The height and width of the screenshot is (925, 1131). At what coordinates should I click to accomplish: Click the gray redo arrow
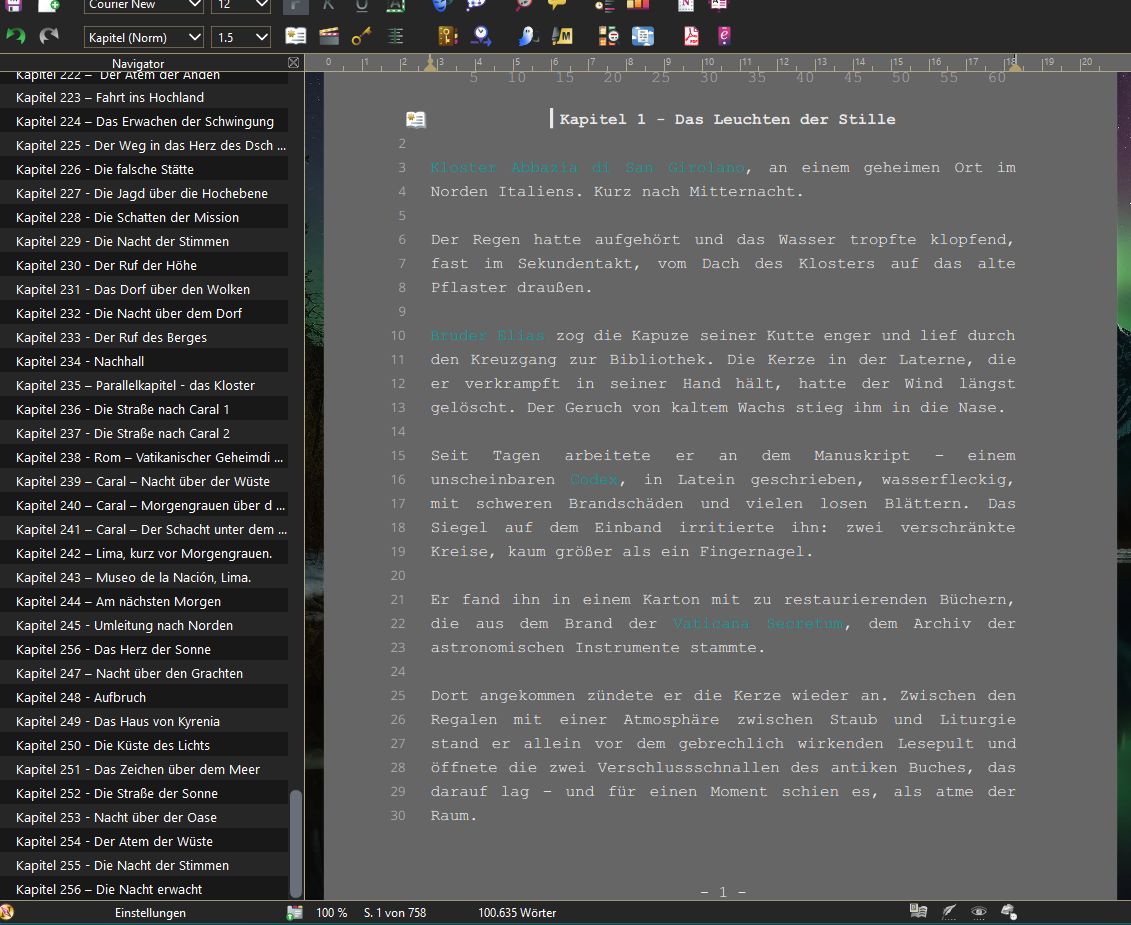pyautogui.click(x=48, y=37)
